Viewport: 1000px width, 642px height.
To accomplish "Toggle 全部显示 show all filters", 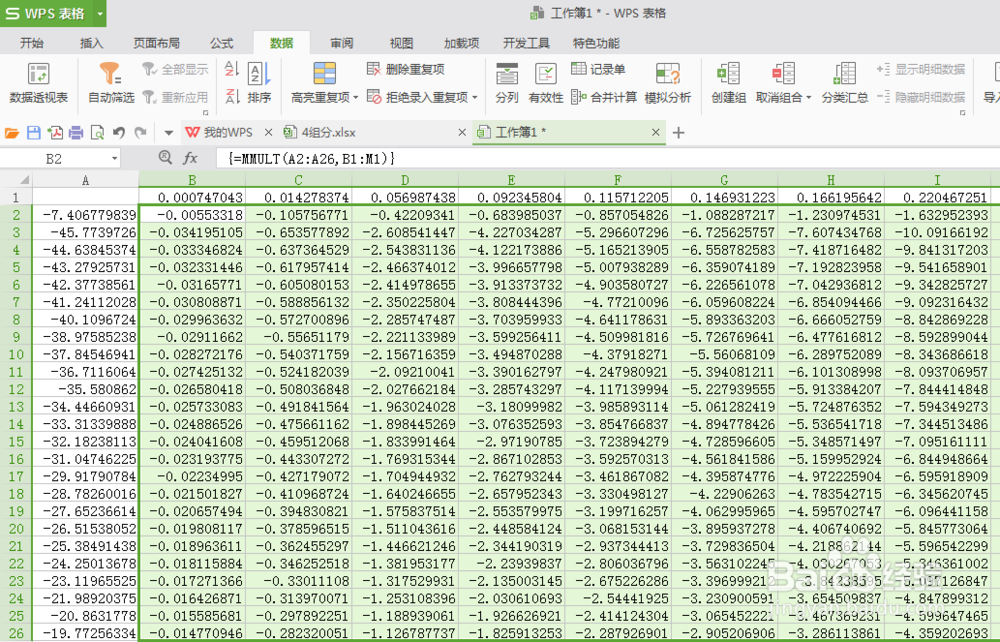I will (x=177, y=67).
